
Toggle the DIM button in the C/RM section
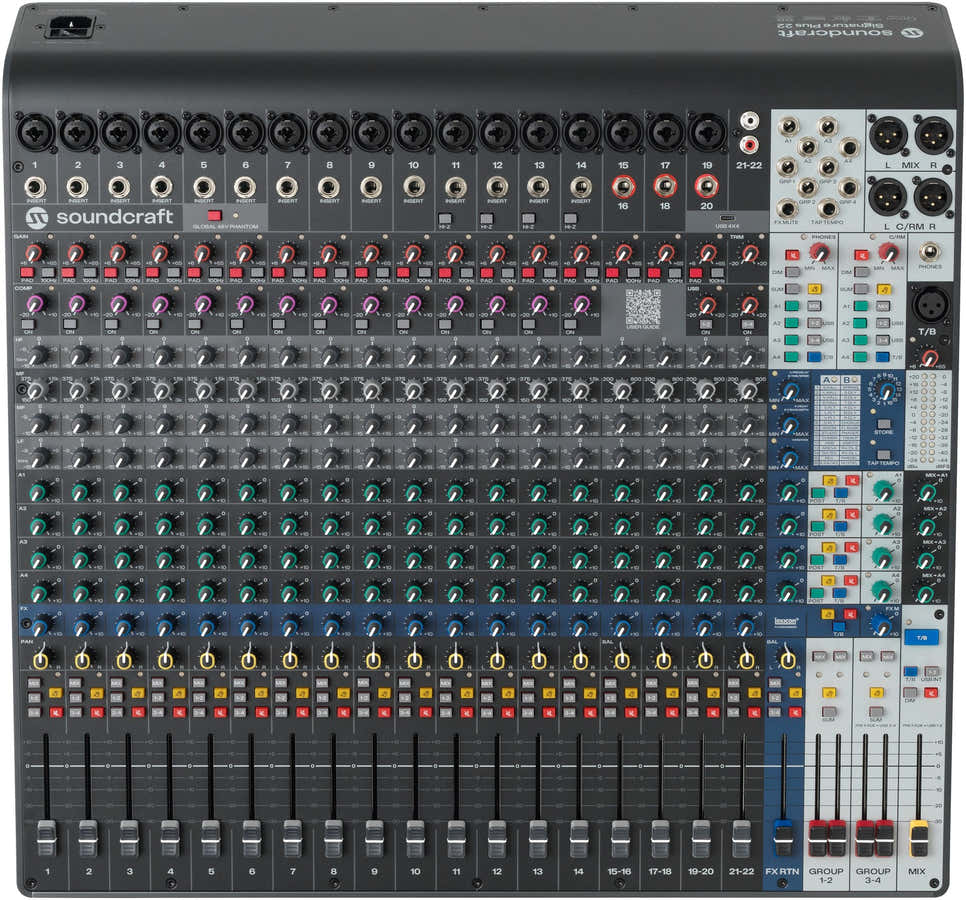tap(861, 272)
